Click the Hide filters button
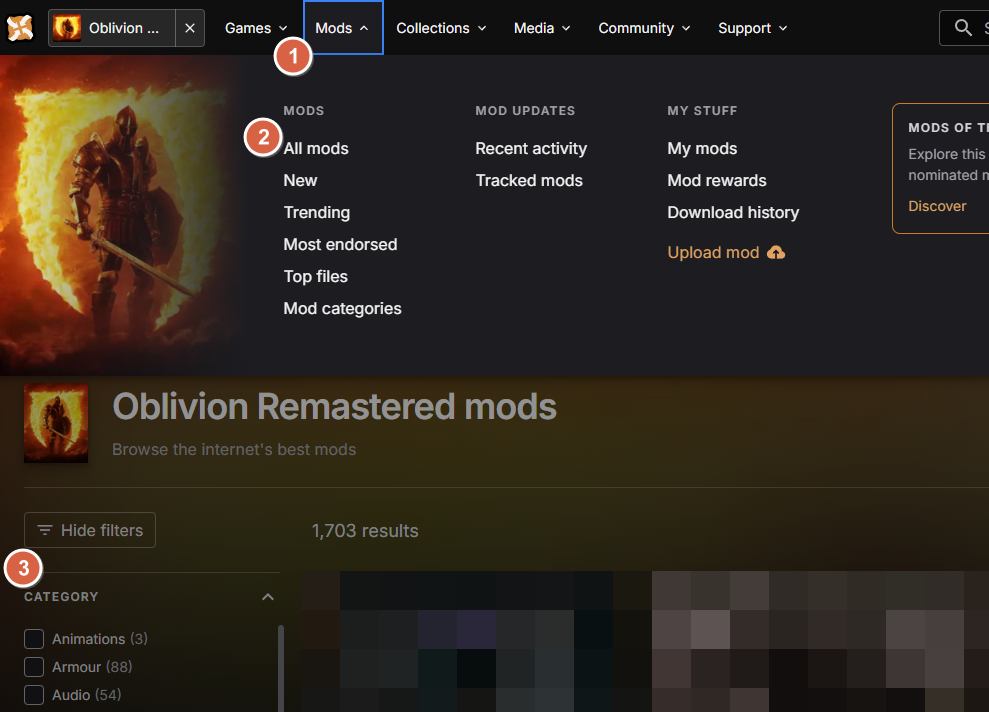The width and height of the screenshot is (989, 712). [x=90, y=530]
